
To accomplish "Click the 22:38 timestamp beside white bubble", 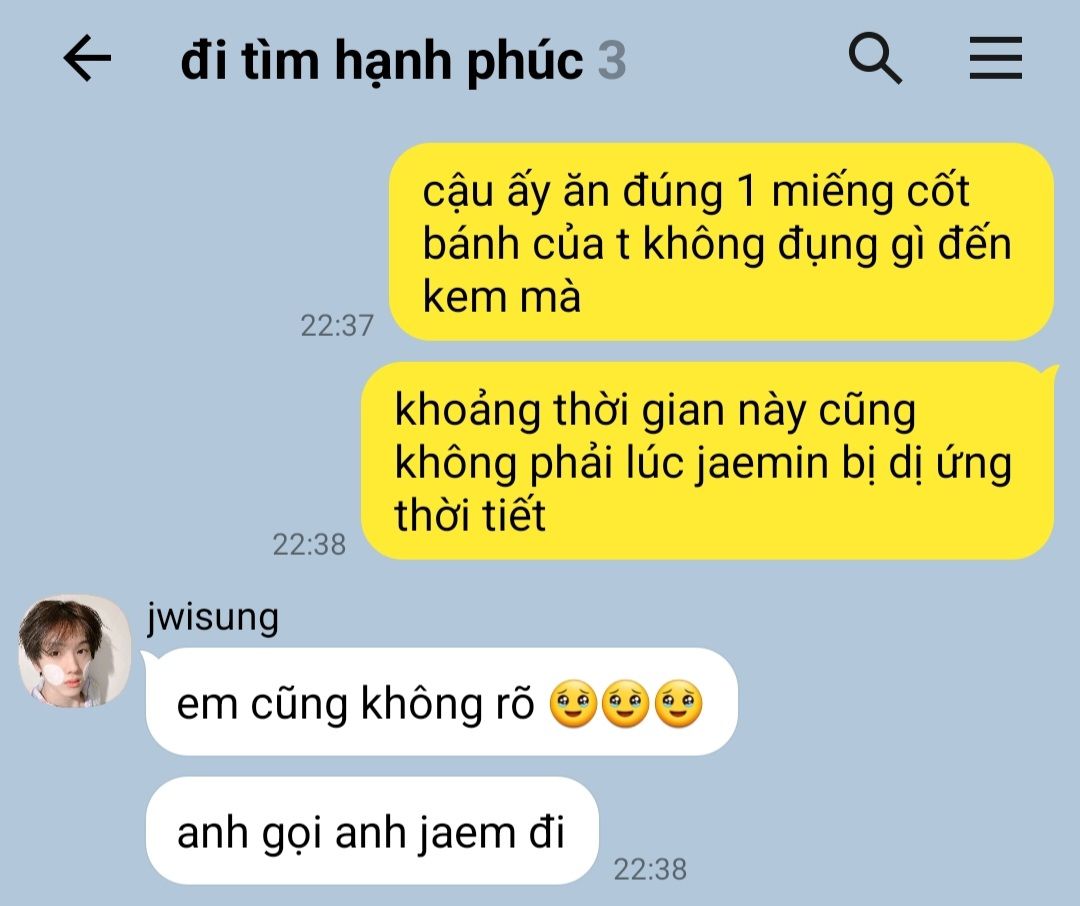I will pos(650,869).
